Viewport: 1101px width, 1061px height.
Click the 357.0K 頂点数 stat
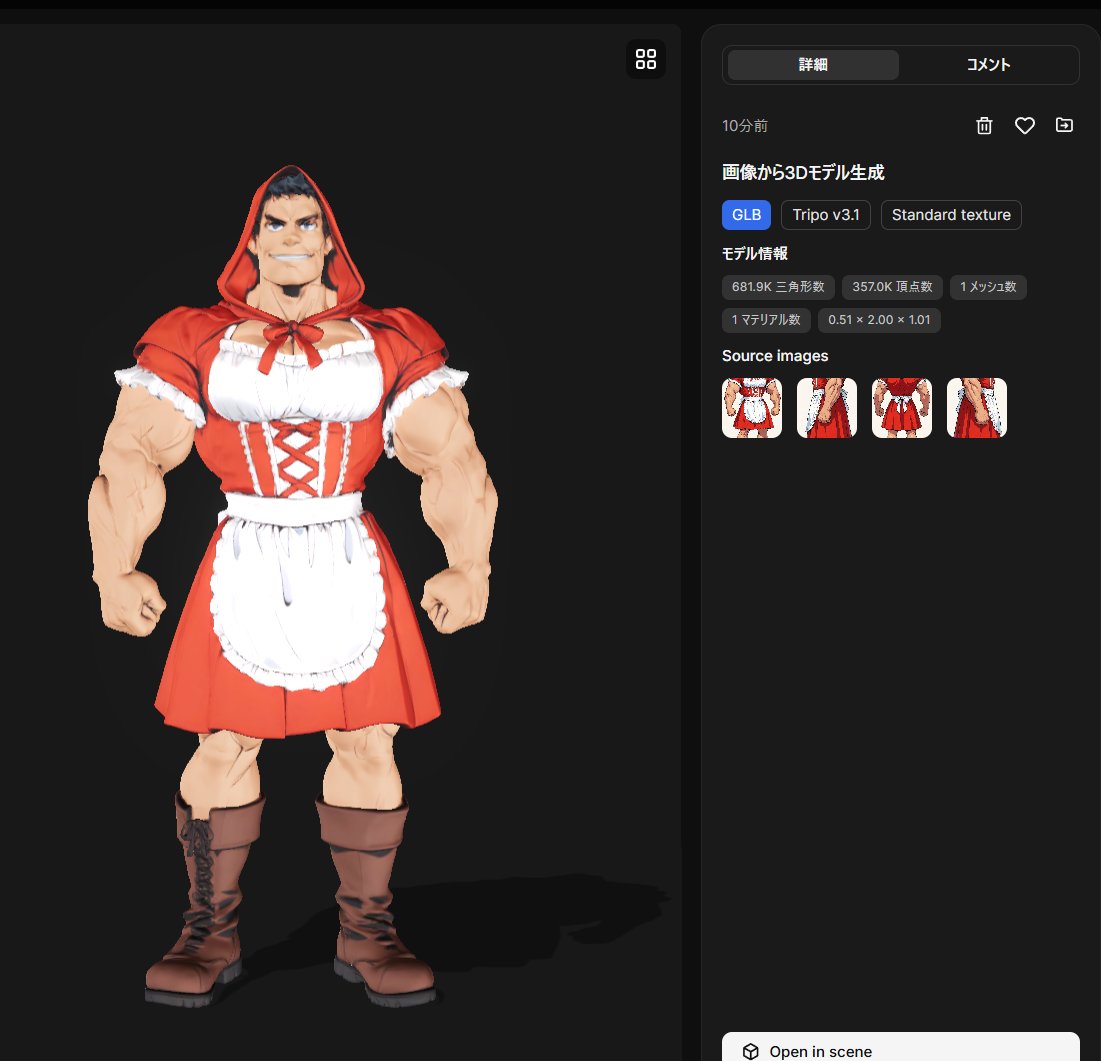892,287
